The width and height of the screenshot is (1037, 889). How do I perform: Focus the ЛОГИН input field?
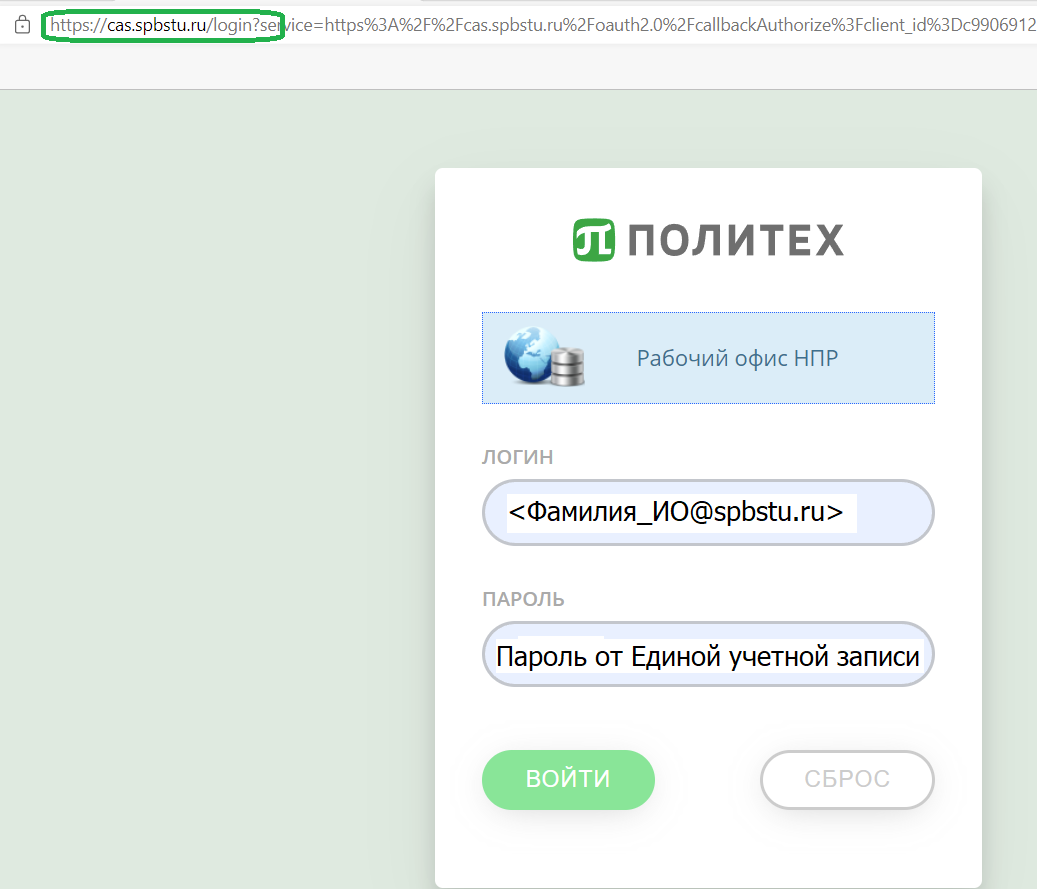tap(707, 513)
